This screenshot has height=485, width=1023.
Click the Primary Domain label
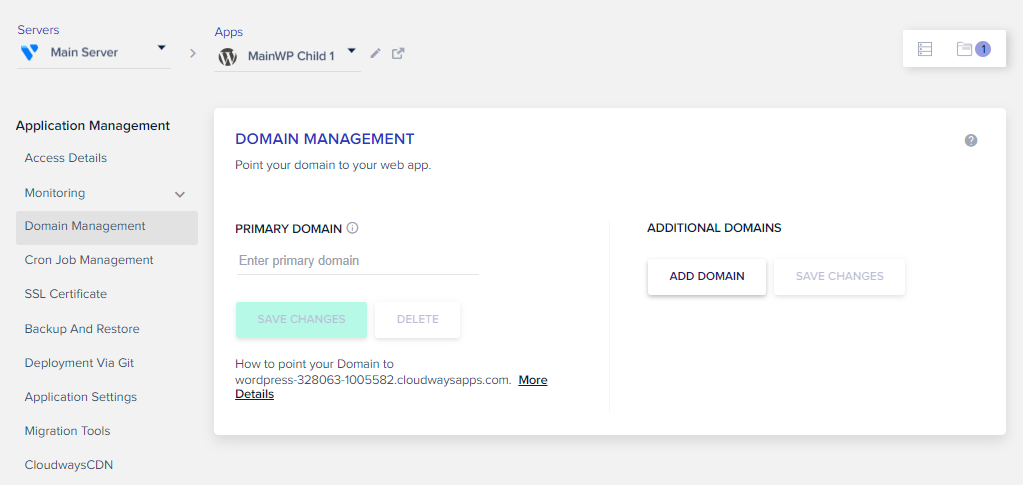(x=288, y=228)
